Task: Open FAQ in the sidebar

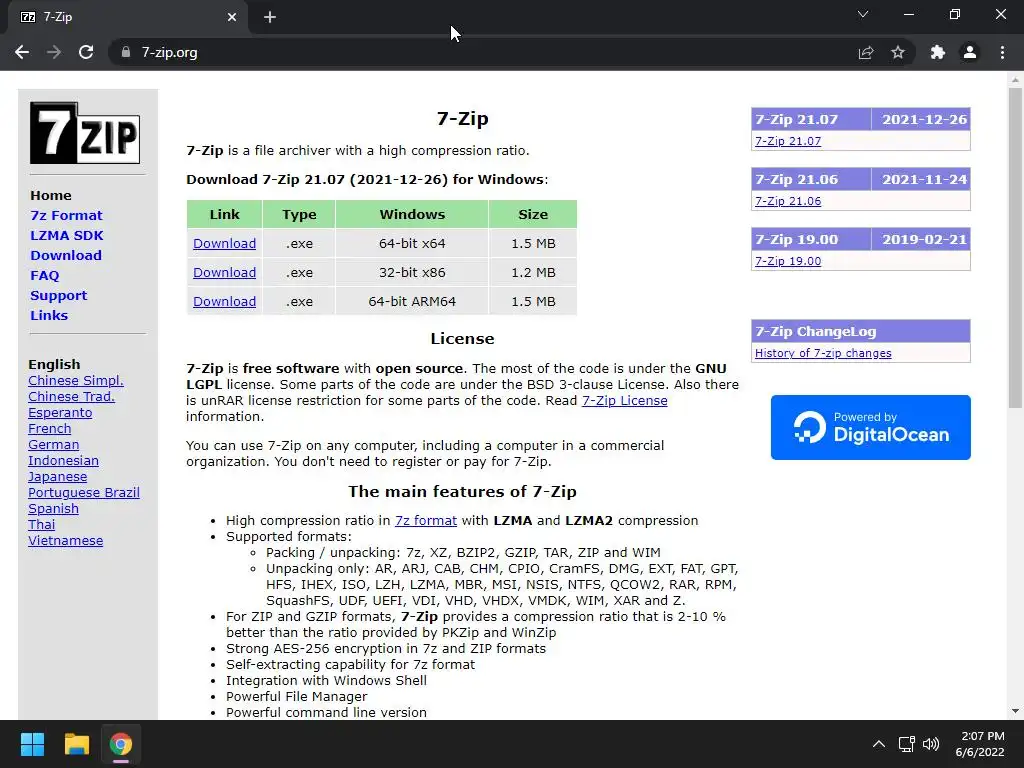Action: [44, 276]
